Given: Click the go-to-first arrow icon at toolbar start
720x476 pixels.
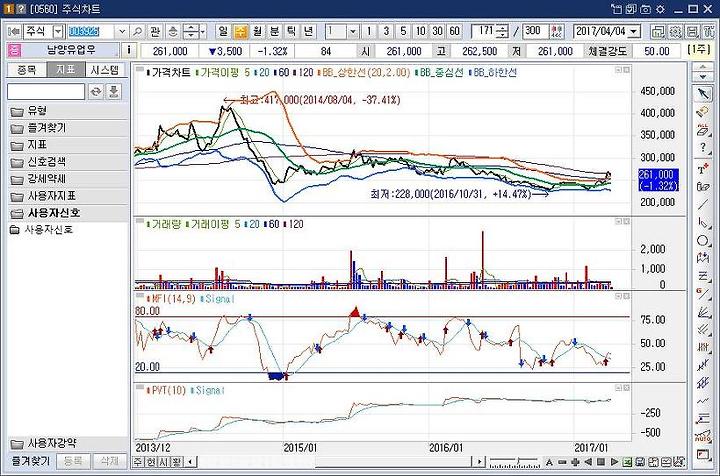Looking at the screenshot, I should click(x=14, y=32).
